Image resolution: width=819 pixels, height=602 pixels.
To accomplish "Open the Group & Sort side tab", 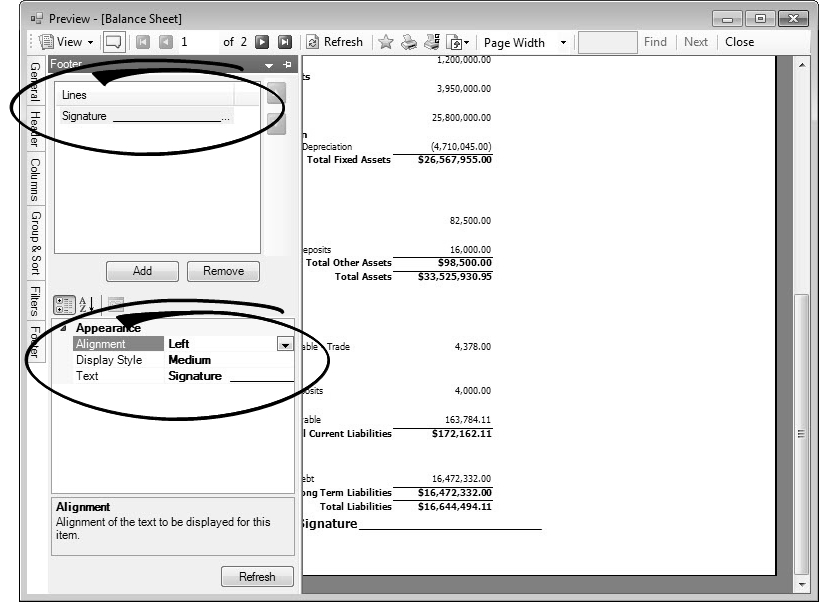I will point(35,243).
